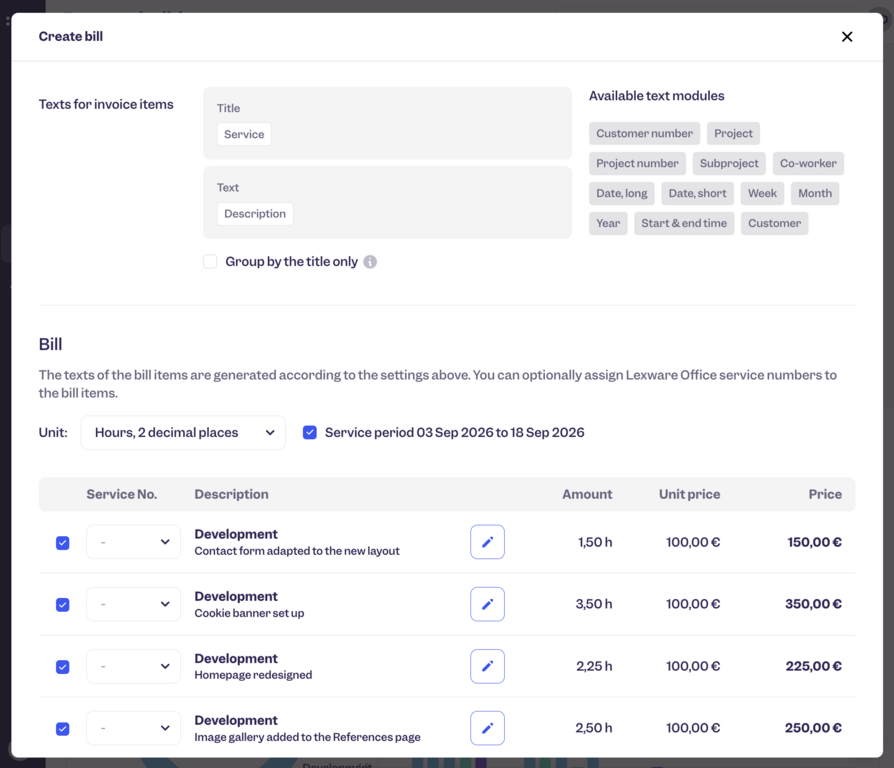Click the Service No. column header
Screen dimensions: 894x768
pyautogui.click(x=121, y=494)
